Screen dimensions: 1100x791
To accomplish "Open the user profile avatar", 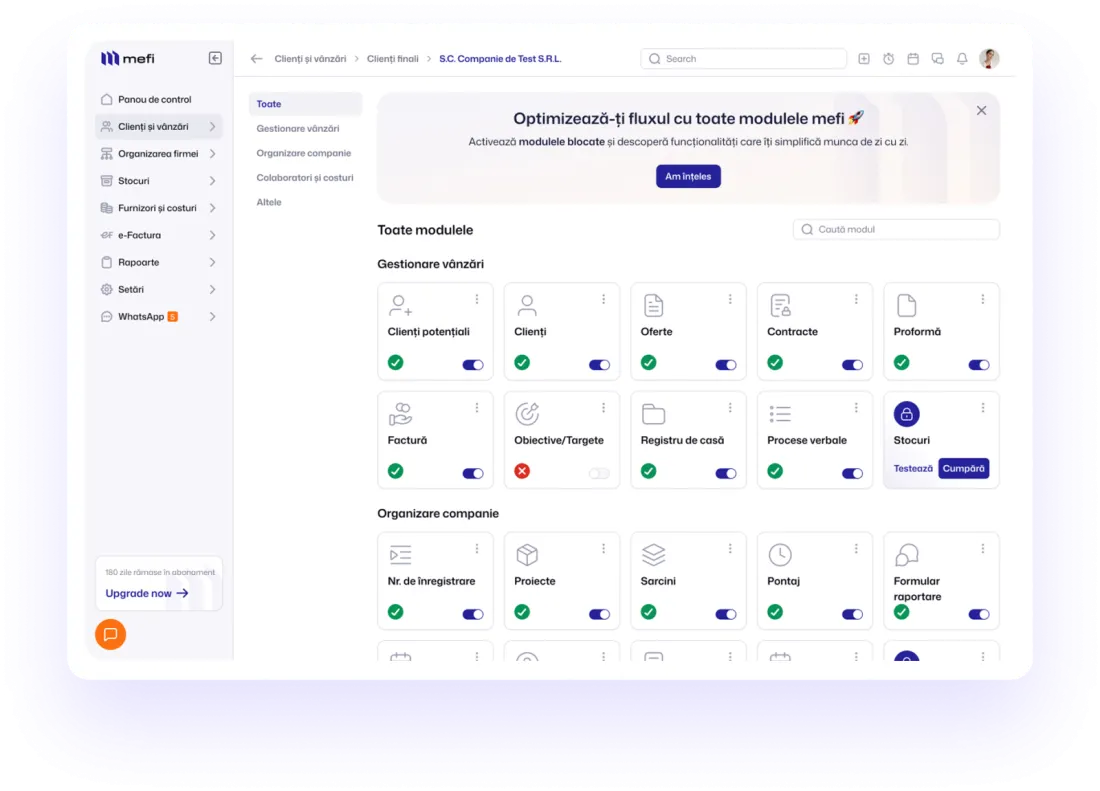I will [989, 59].
